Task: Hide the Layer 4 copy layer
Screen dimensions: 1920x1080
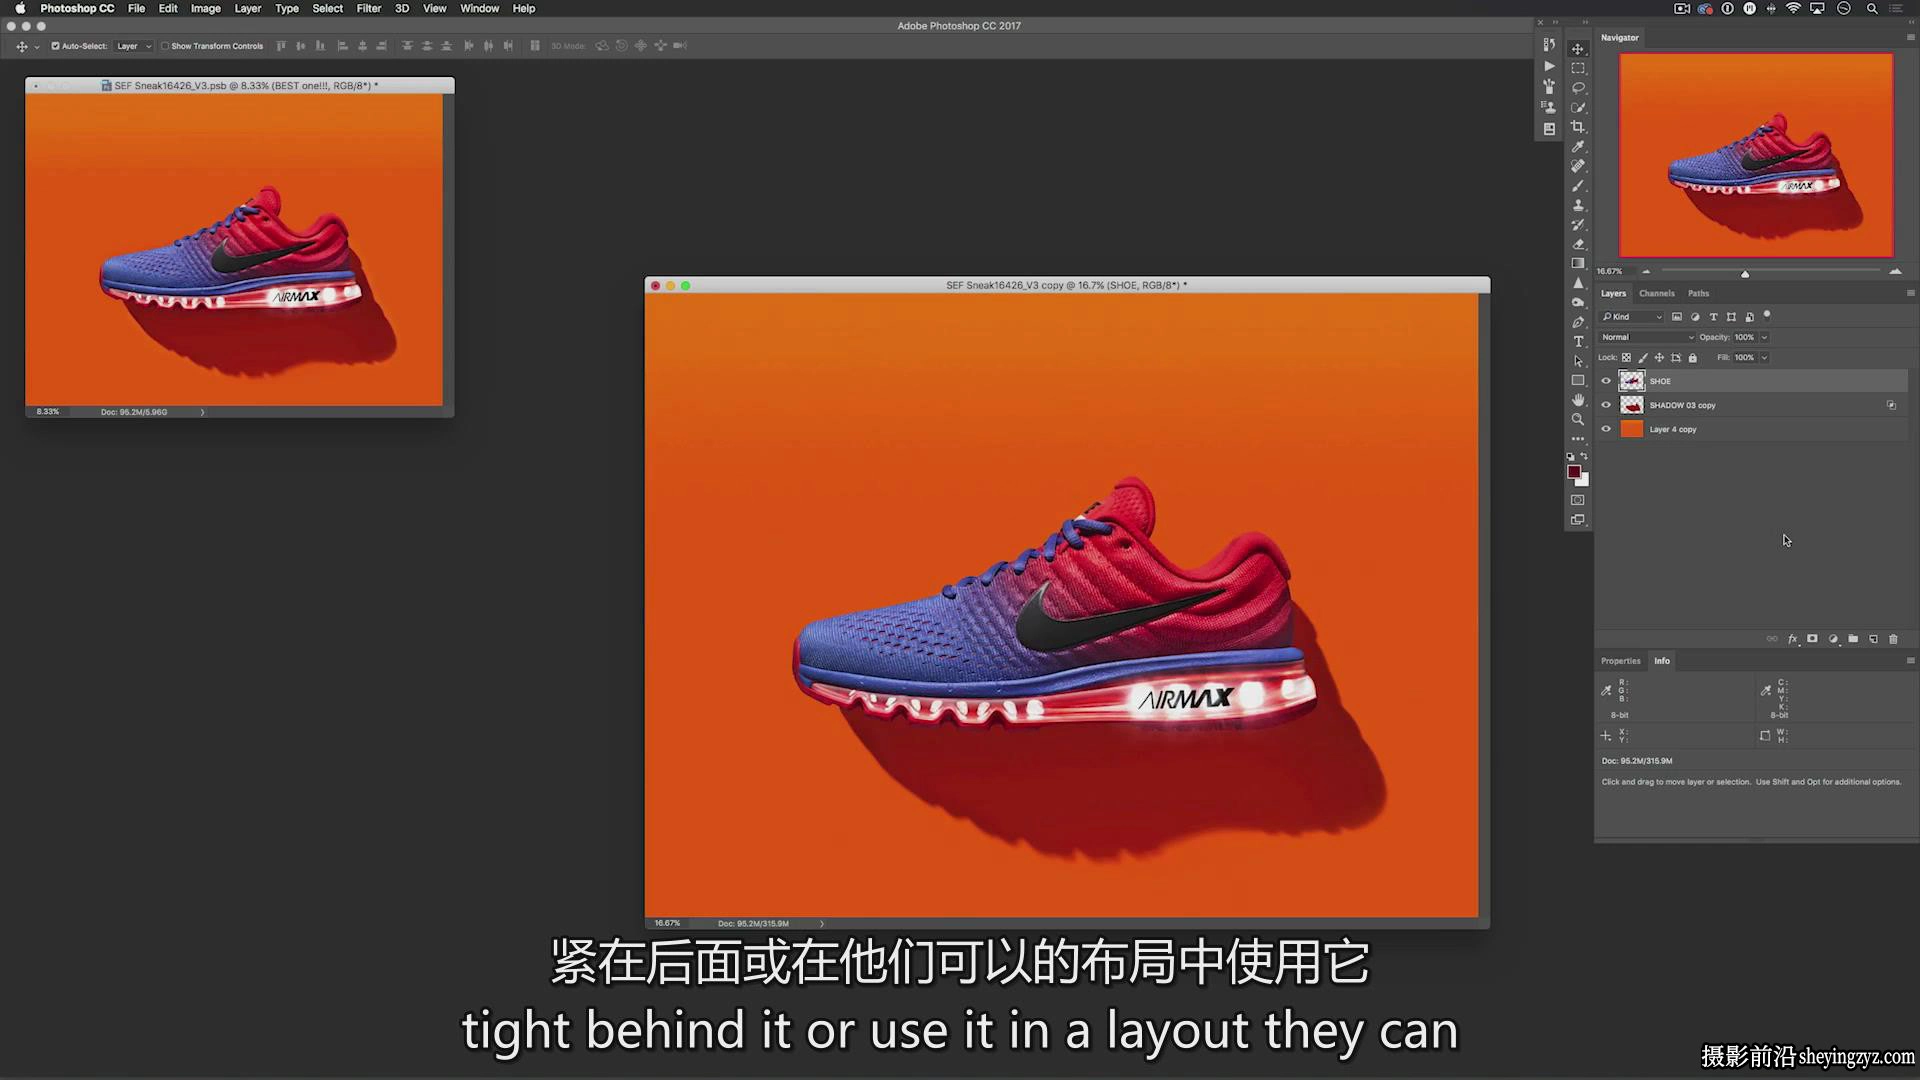Action: pyautogui.click(x=1606, y=429)
